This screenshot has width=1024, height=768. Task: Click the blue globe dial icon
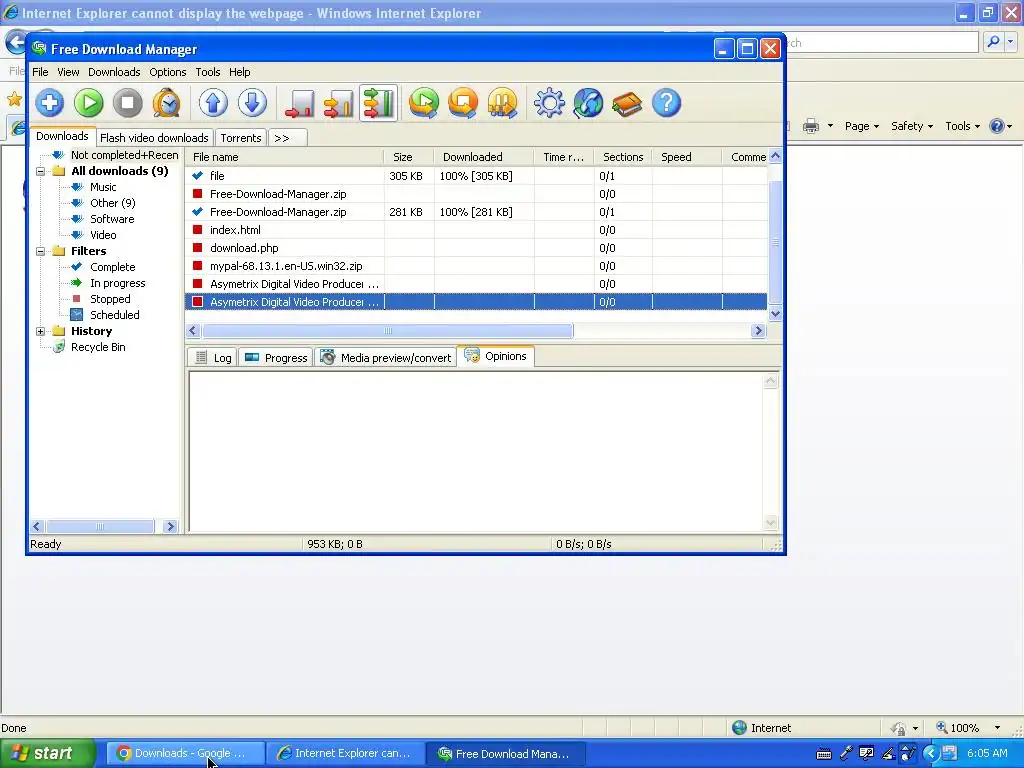(588, 103)
